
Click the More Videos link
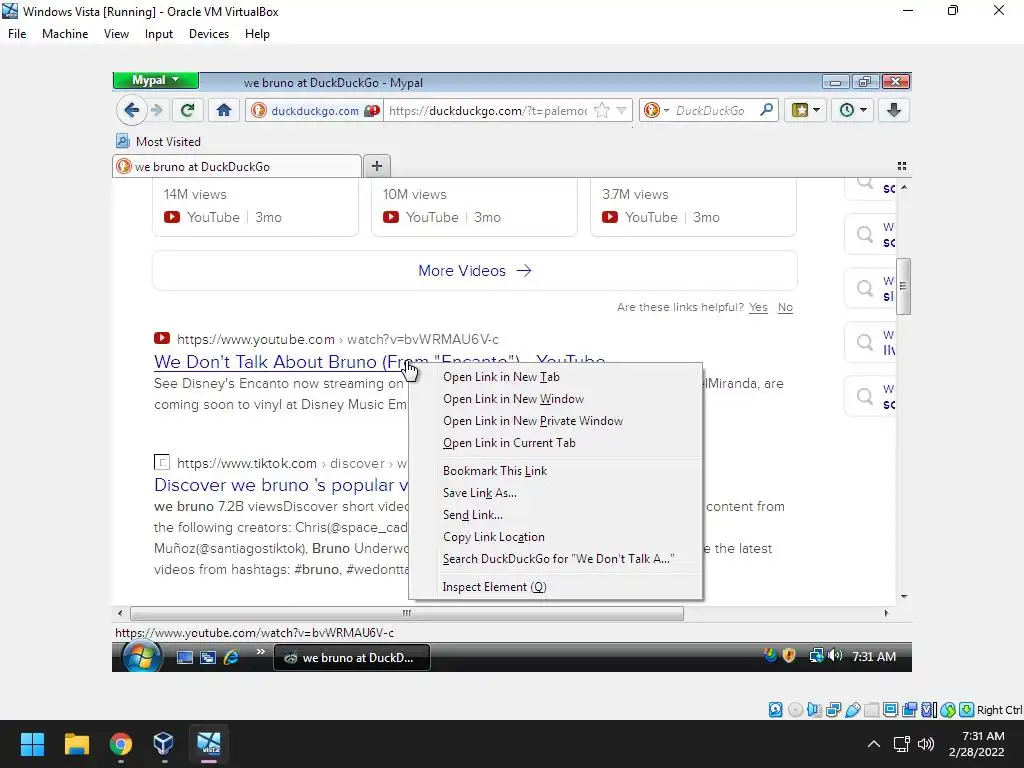(475, 270)
